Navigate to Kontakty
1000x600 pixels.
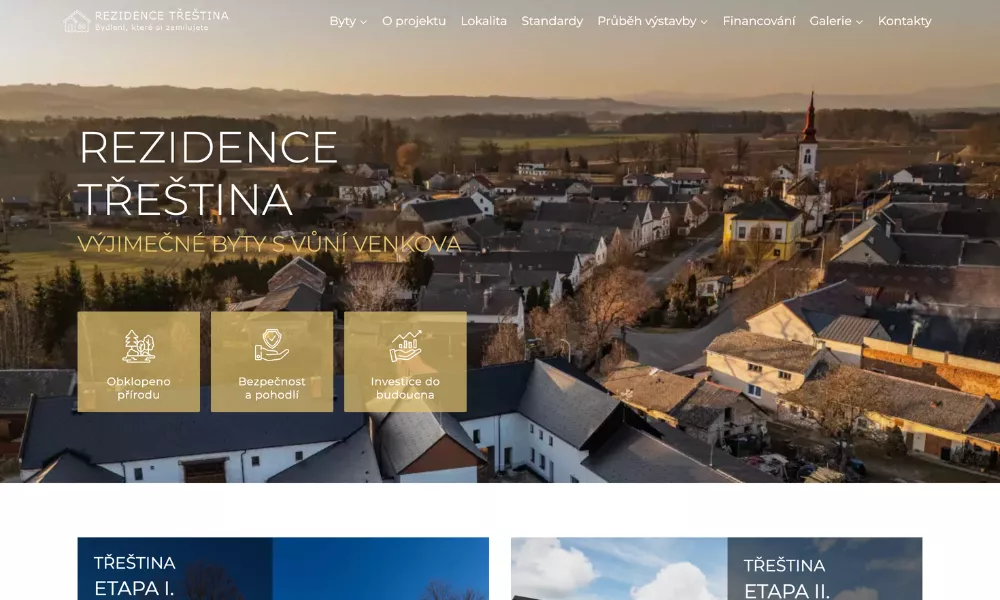904,21
